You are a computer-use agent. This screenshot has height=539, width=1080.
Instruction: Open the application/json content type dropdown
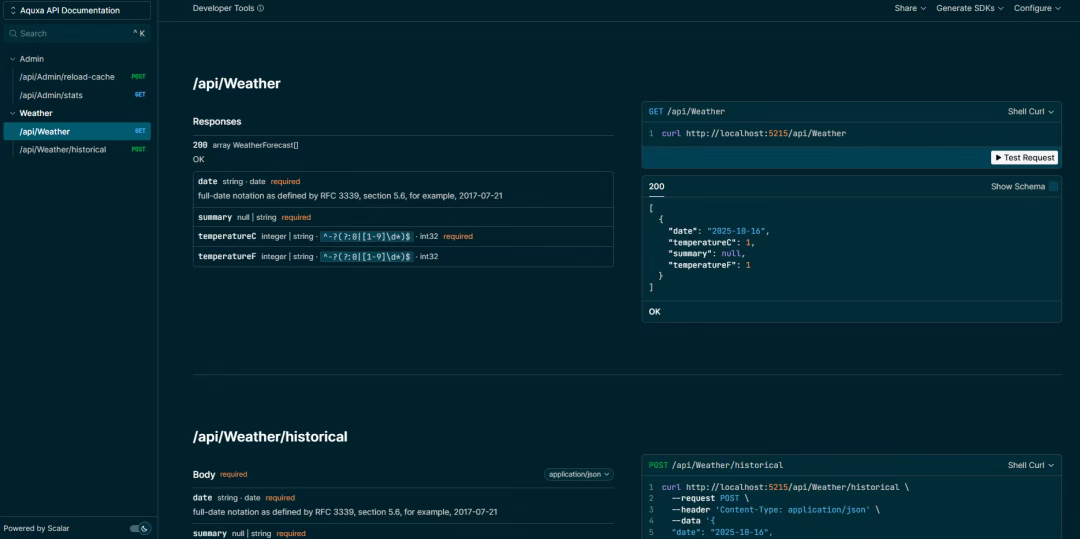579,474
